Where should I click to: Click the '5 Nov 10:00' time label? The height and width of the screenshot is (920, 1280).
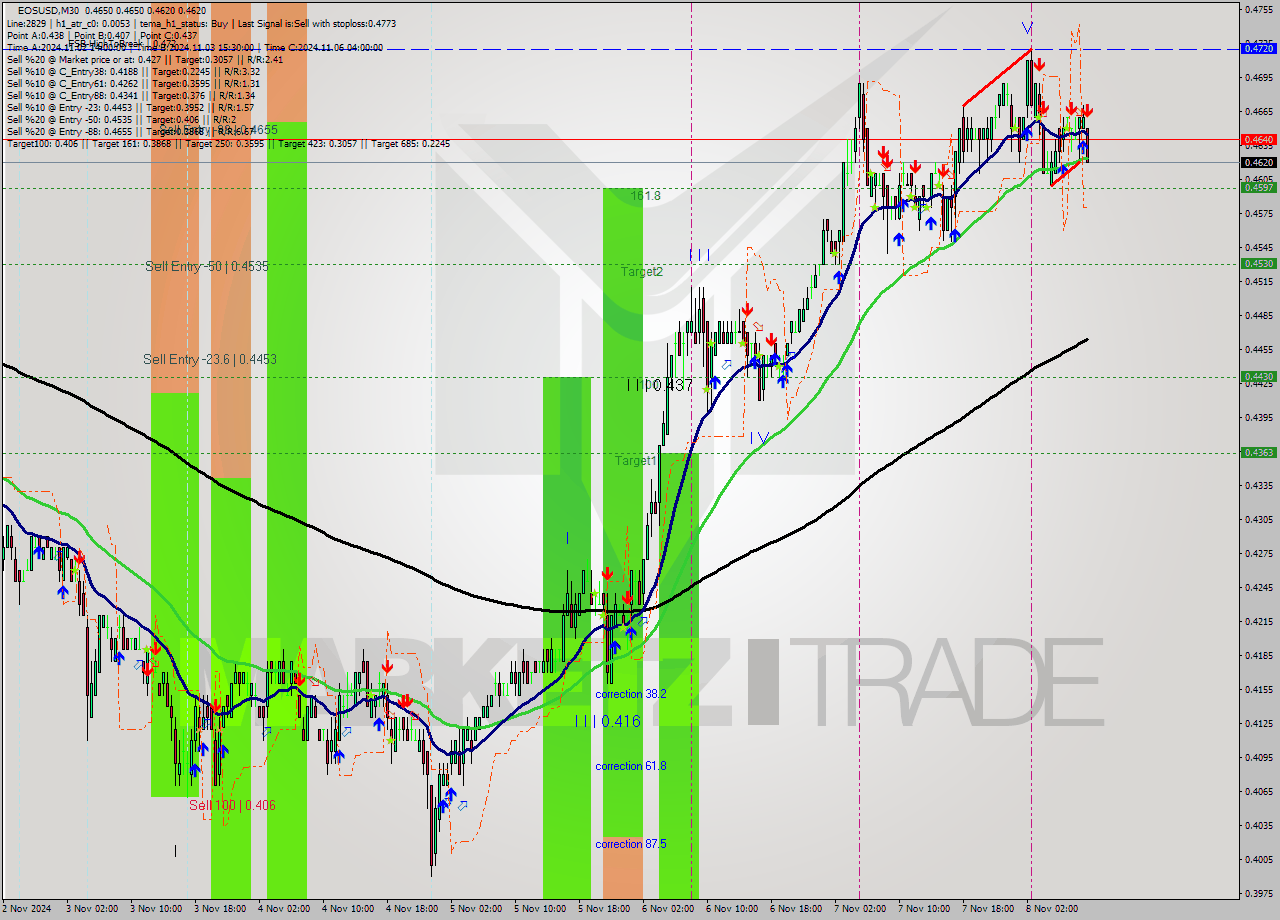pos(540,909)
